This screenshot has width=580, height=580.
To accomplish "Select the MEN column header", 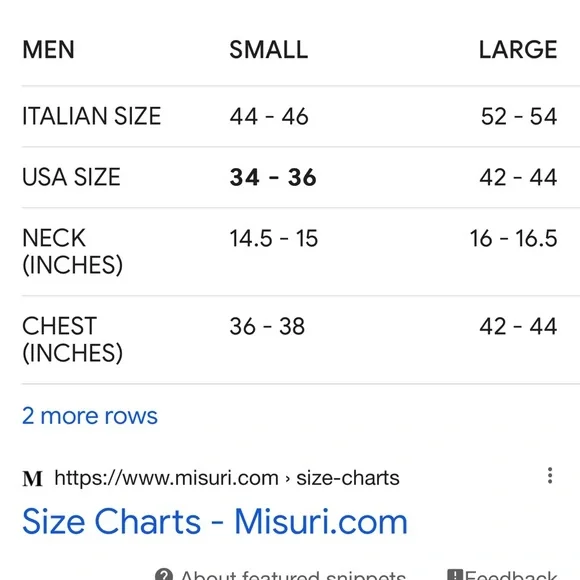I will coord(48,50).
